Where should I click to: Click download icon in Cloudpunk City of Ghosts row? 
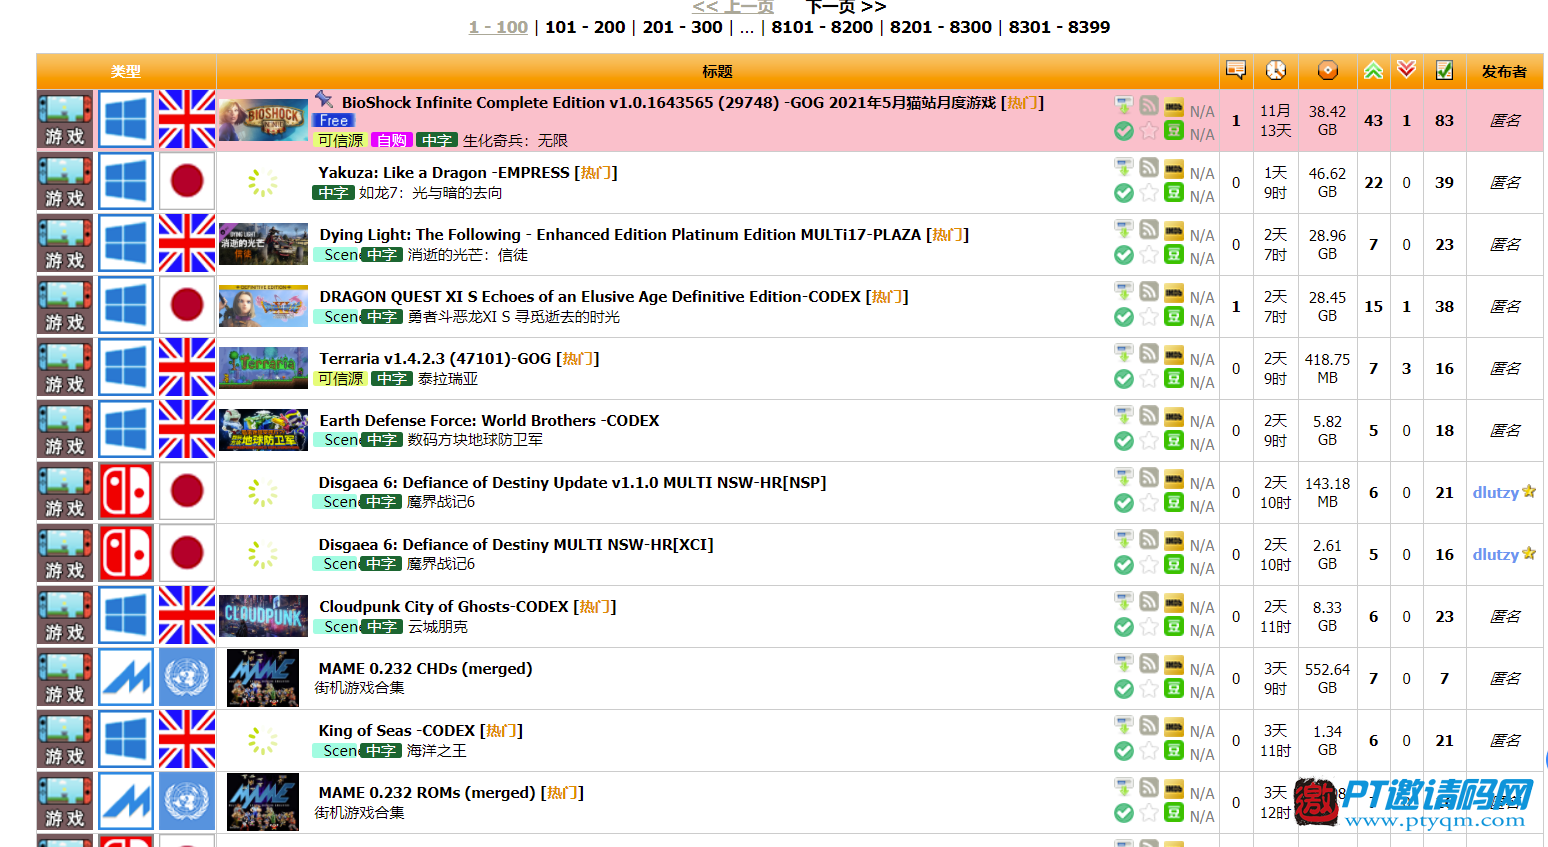(x=1124, y=601)
